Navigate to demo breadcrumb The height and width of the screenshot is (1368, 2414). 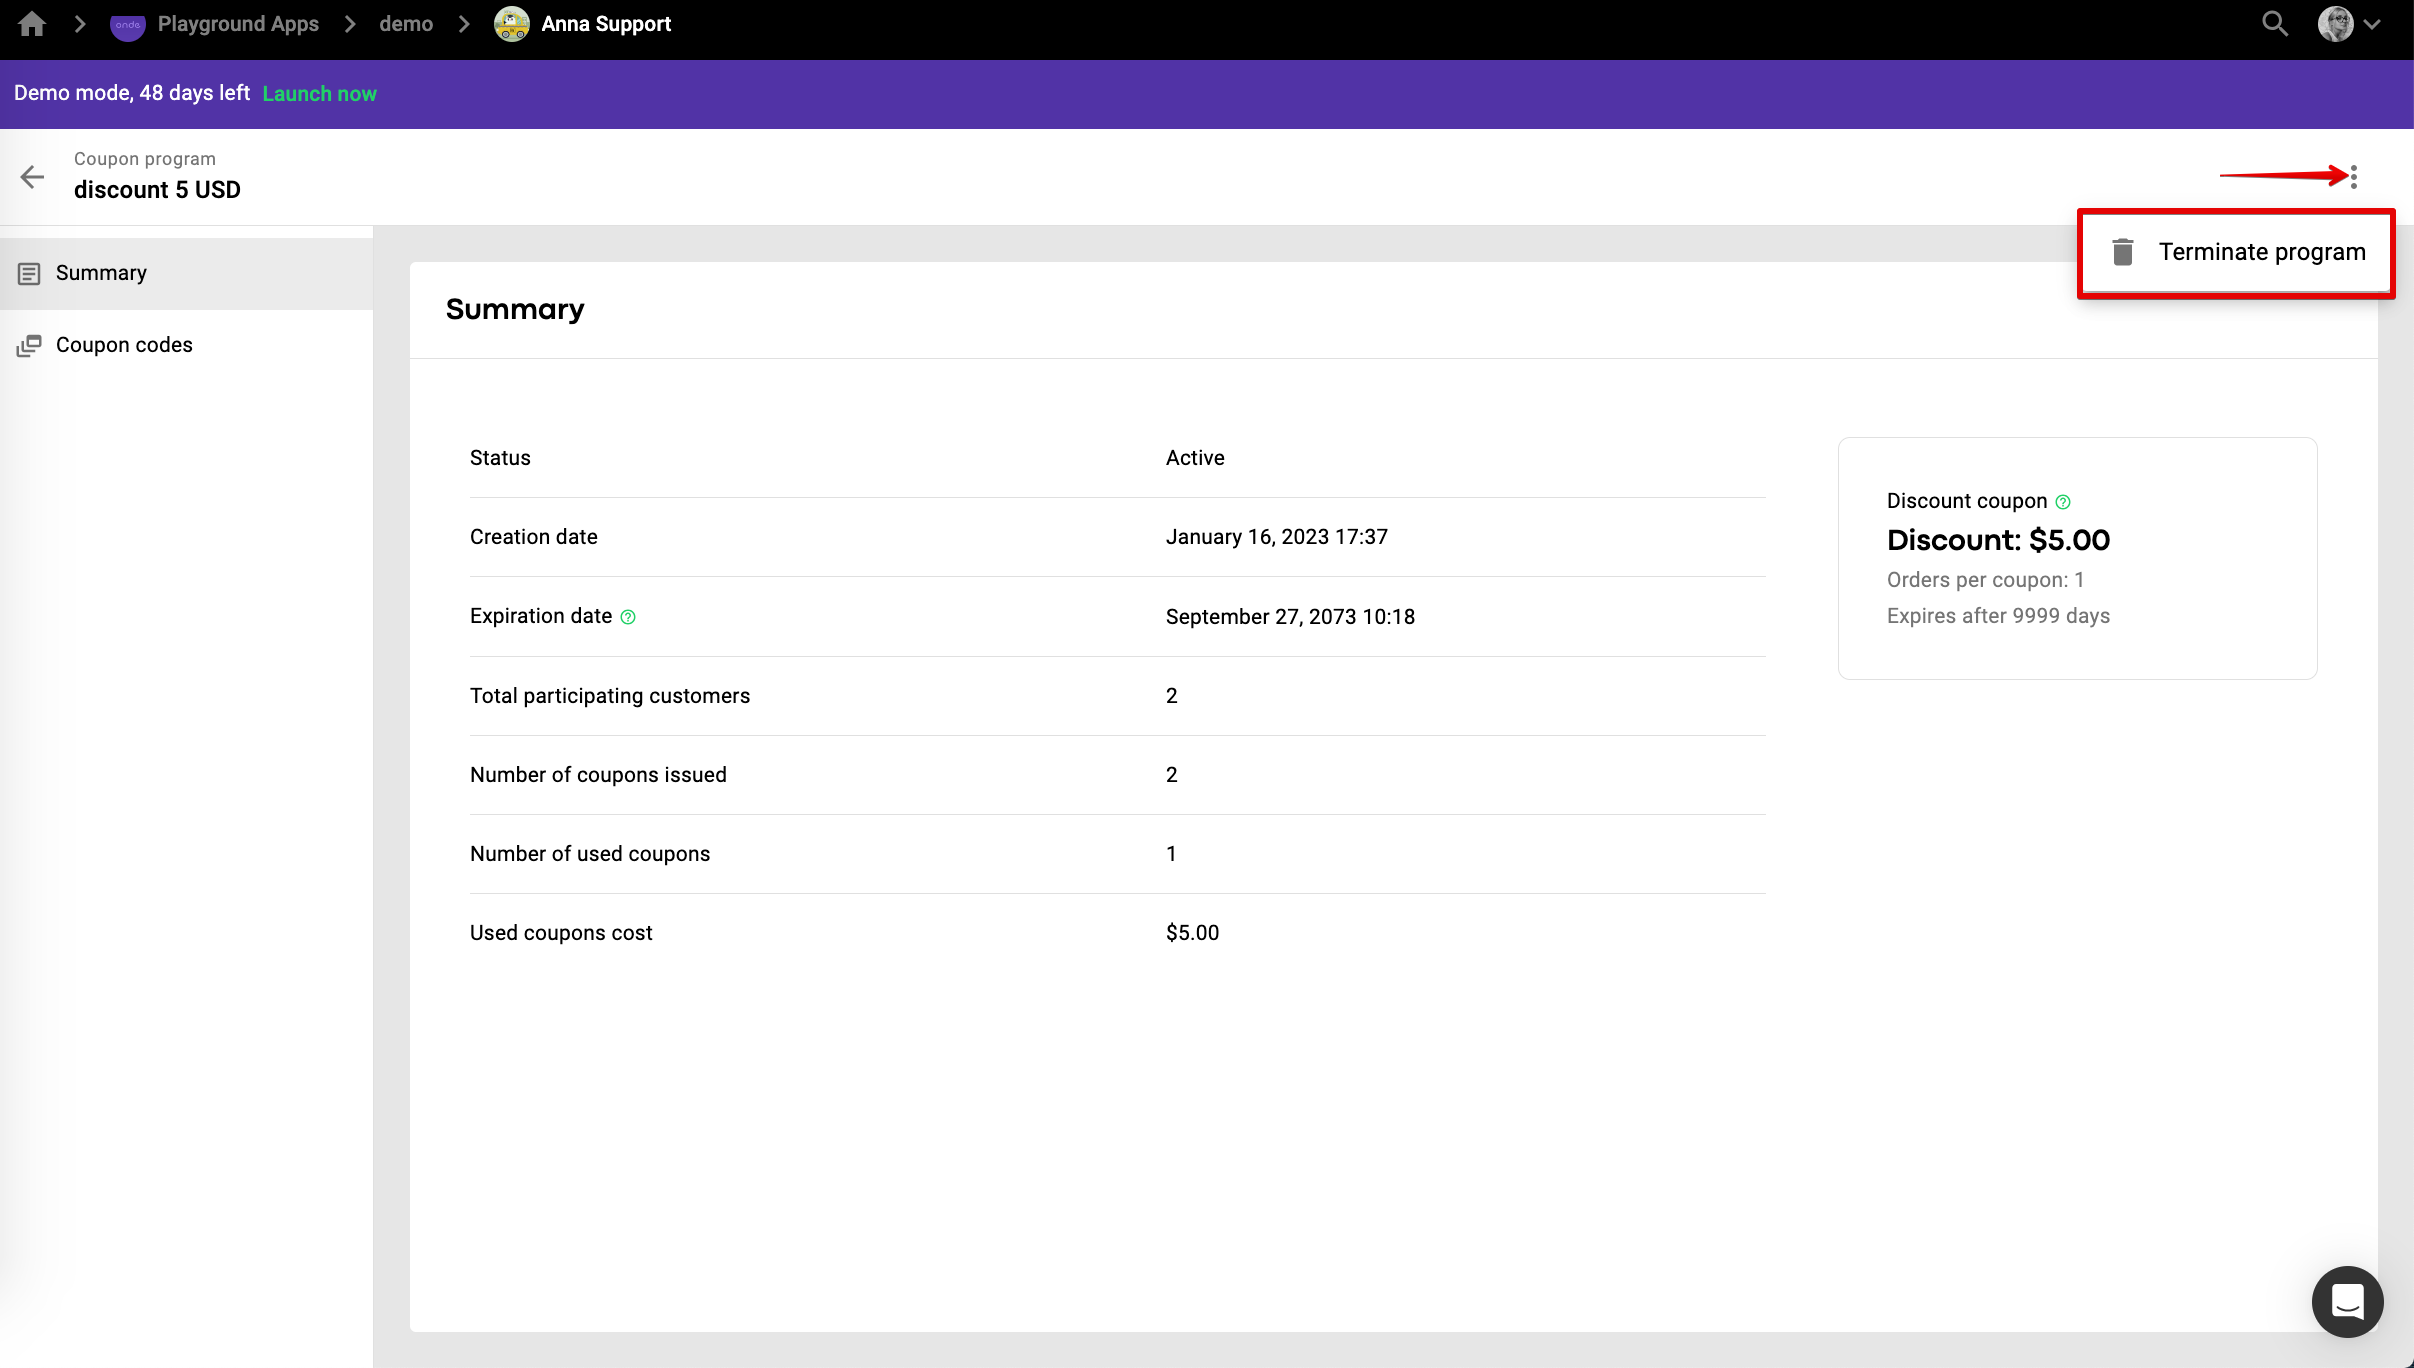(x=406, y=24)
